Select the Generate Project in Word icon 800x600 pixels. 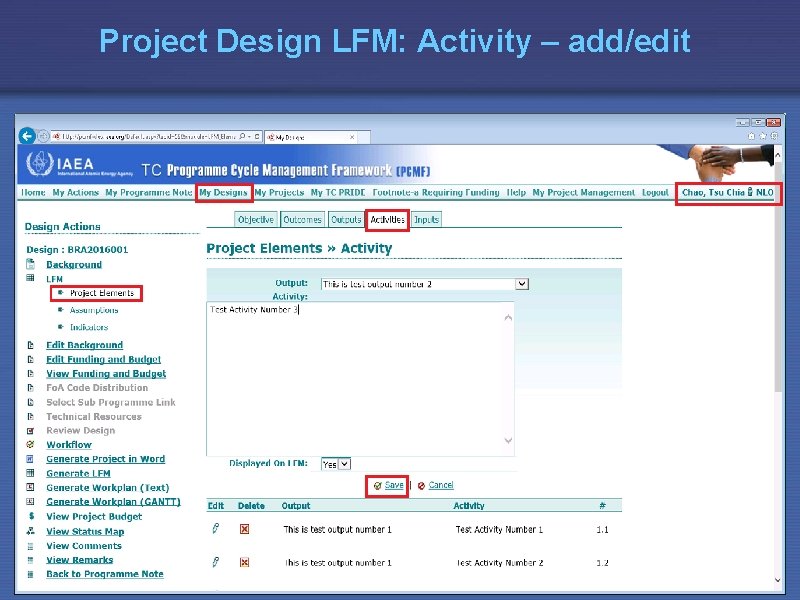pyautogui.click(x=30, y=459)
